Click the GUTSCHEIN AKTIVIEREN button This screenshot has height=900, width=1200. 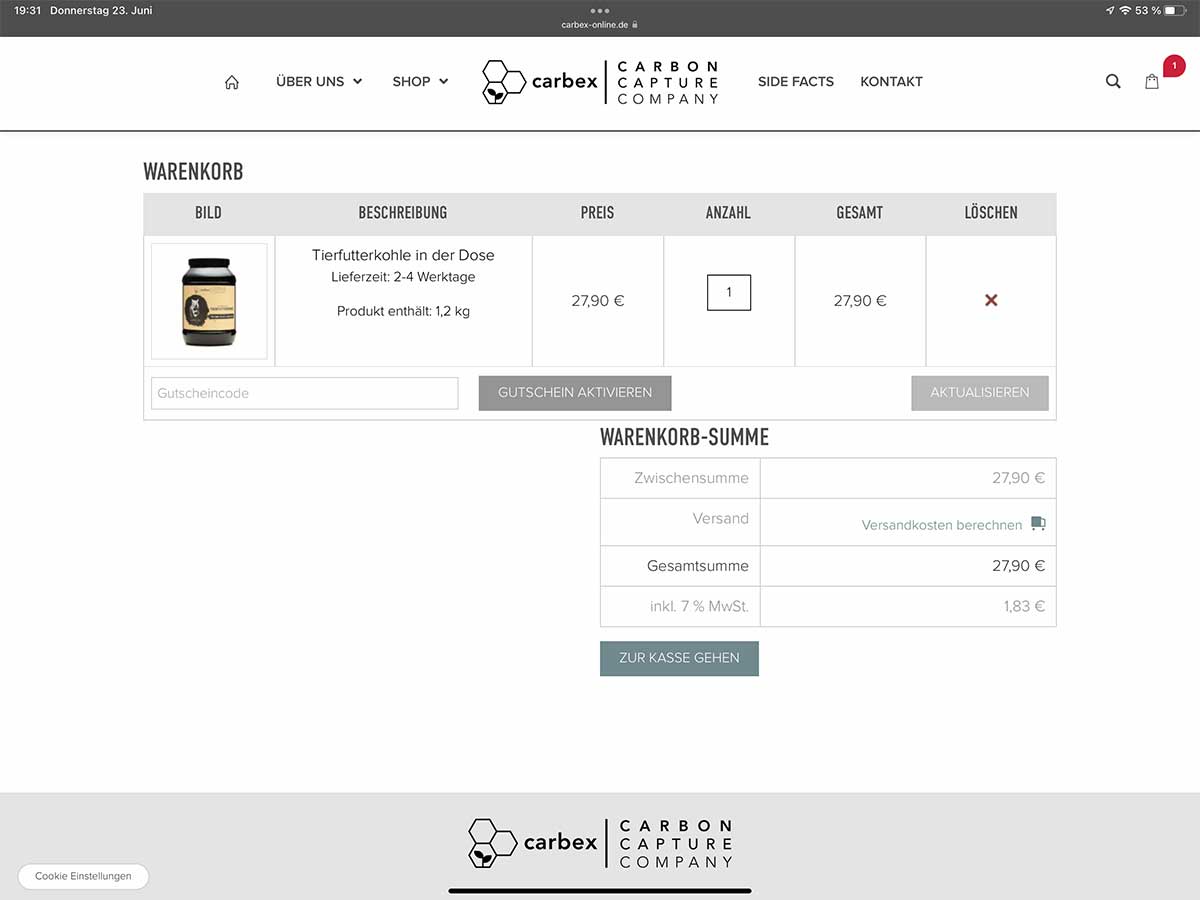tap(575, 393)
